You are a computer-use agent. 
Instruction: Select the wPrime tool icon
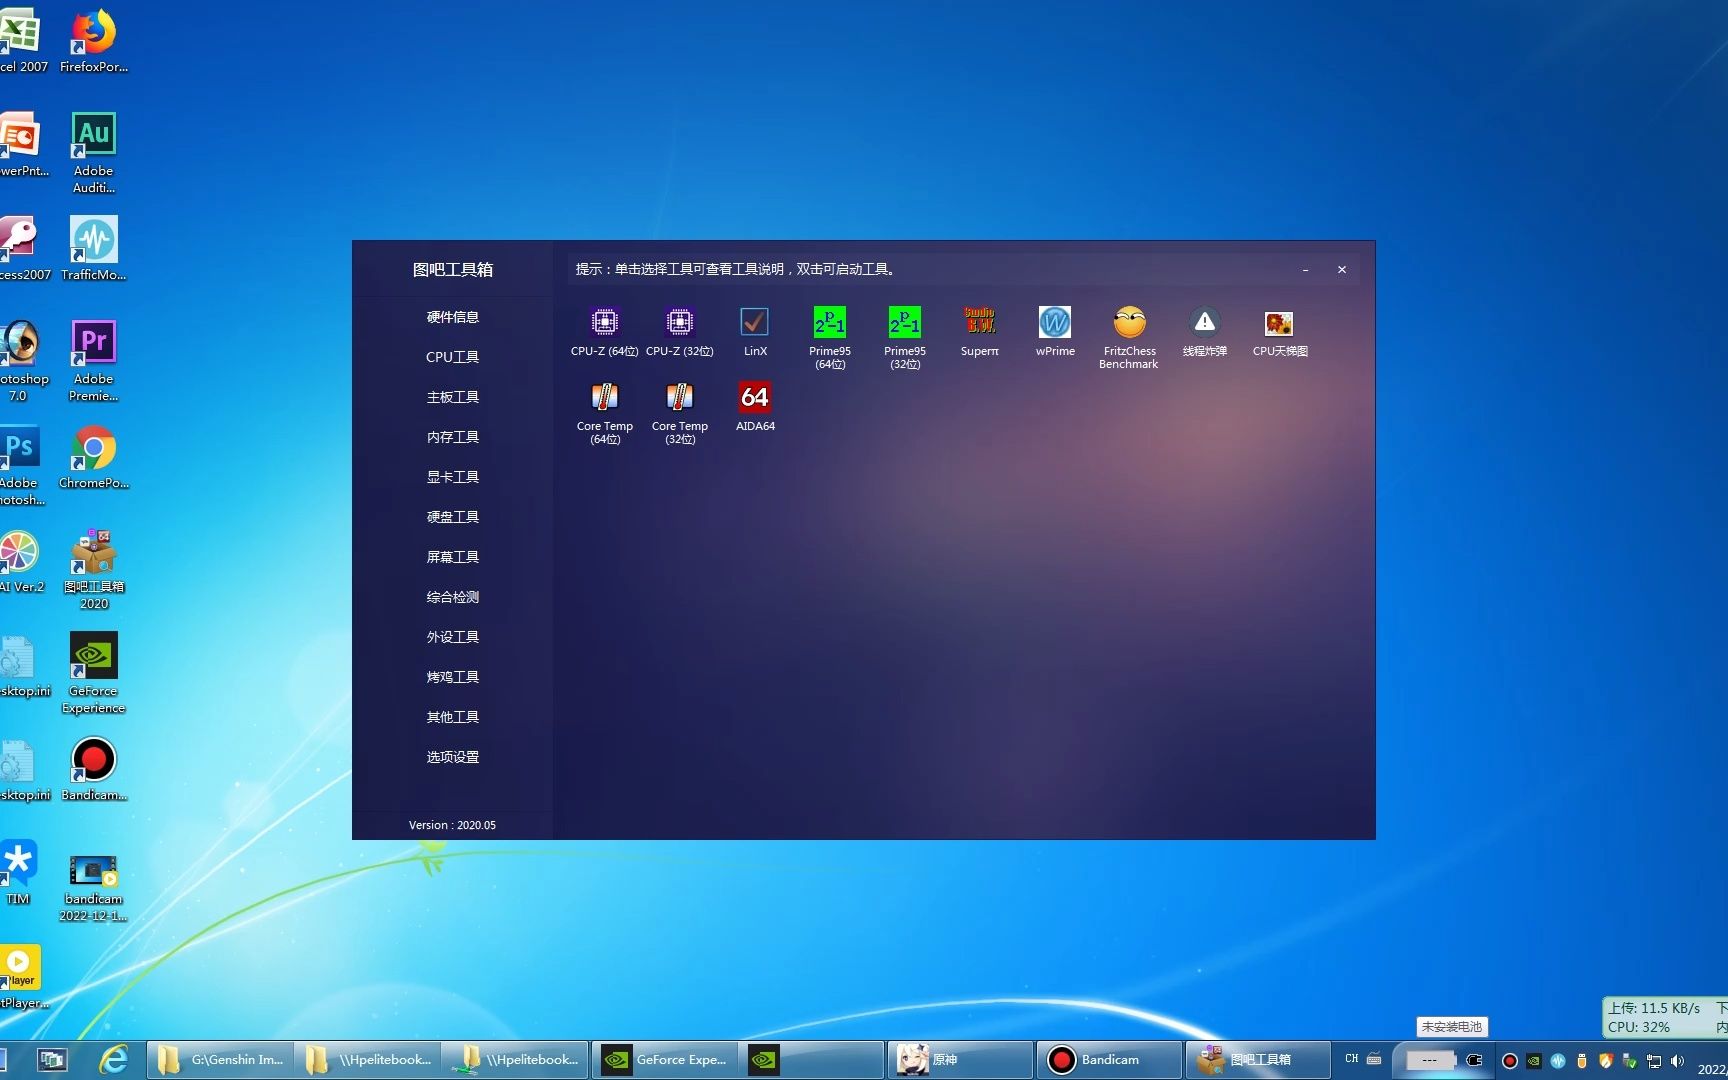(x=1055, y=323)
